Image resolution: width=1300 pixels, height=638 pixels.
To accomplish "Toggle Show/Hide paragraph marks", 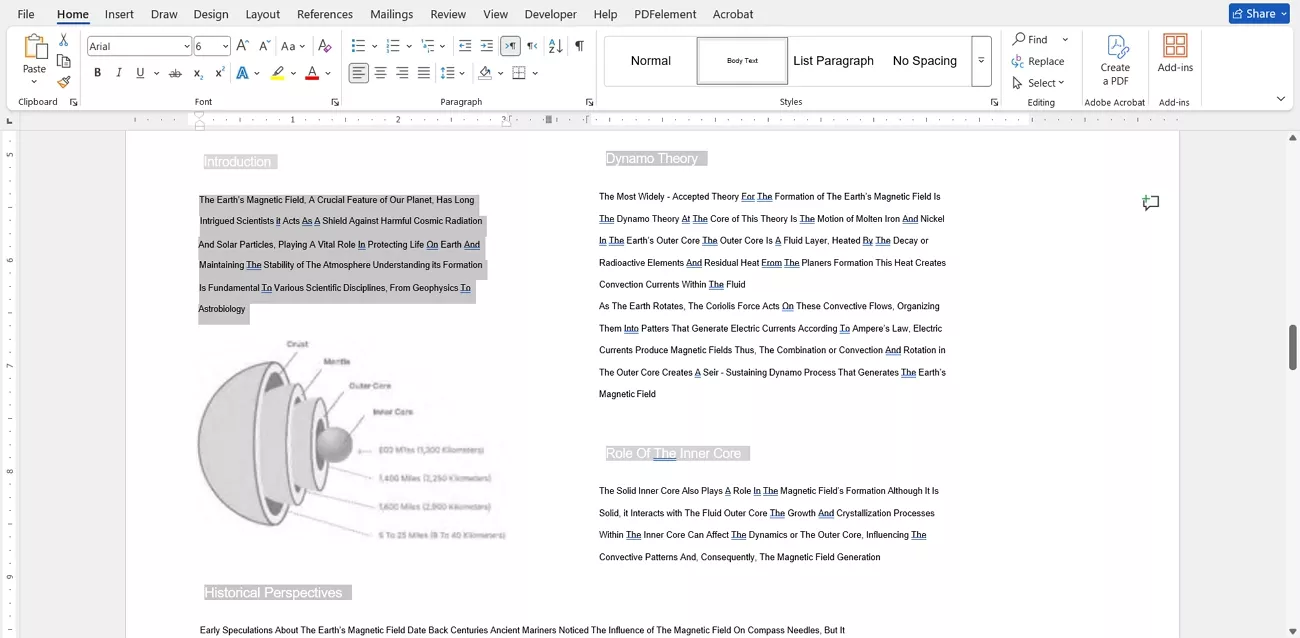I will tap(578, 45).
